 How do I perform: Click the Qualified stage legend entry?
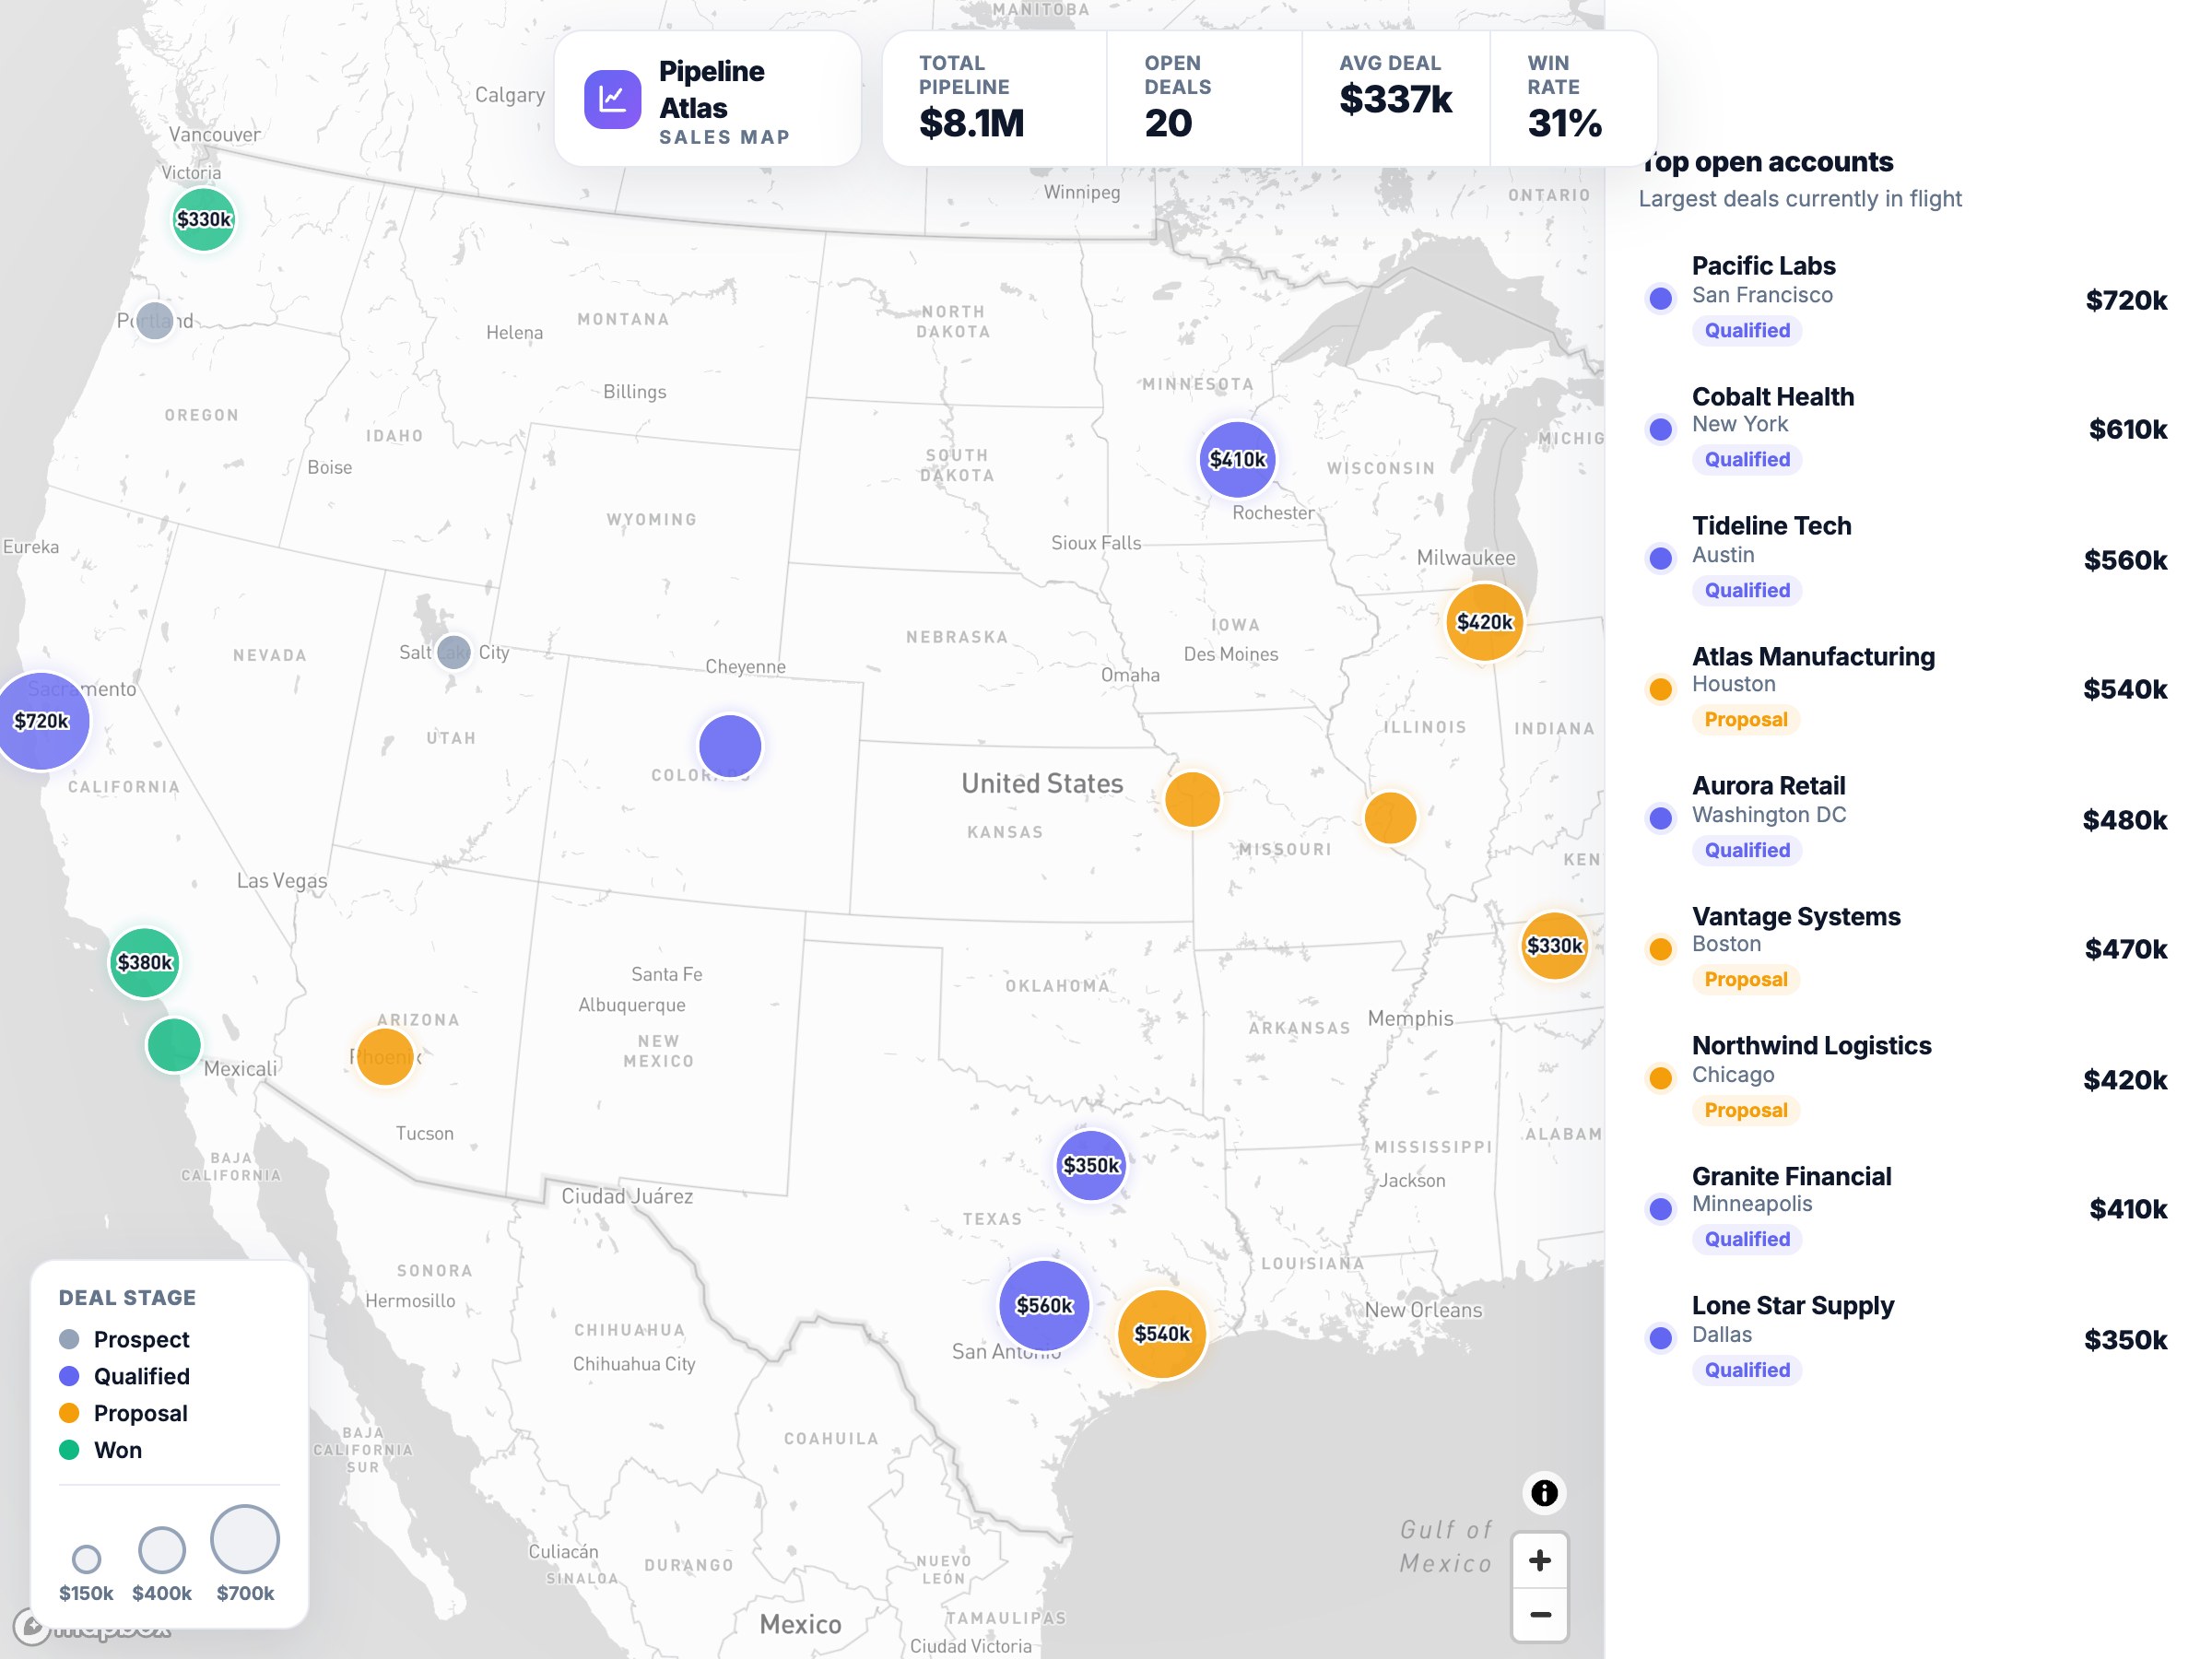tap(124, 1376)
